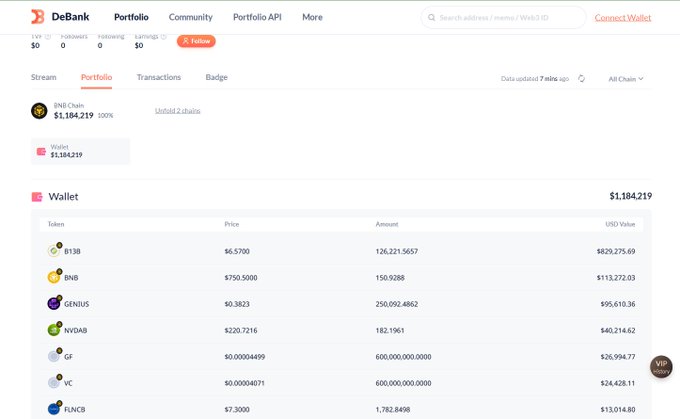The width and height of the screenshot is (680, 419).
Task: Click the Data updated 7 mins ago text
Action: [x=535, y=79]
